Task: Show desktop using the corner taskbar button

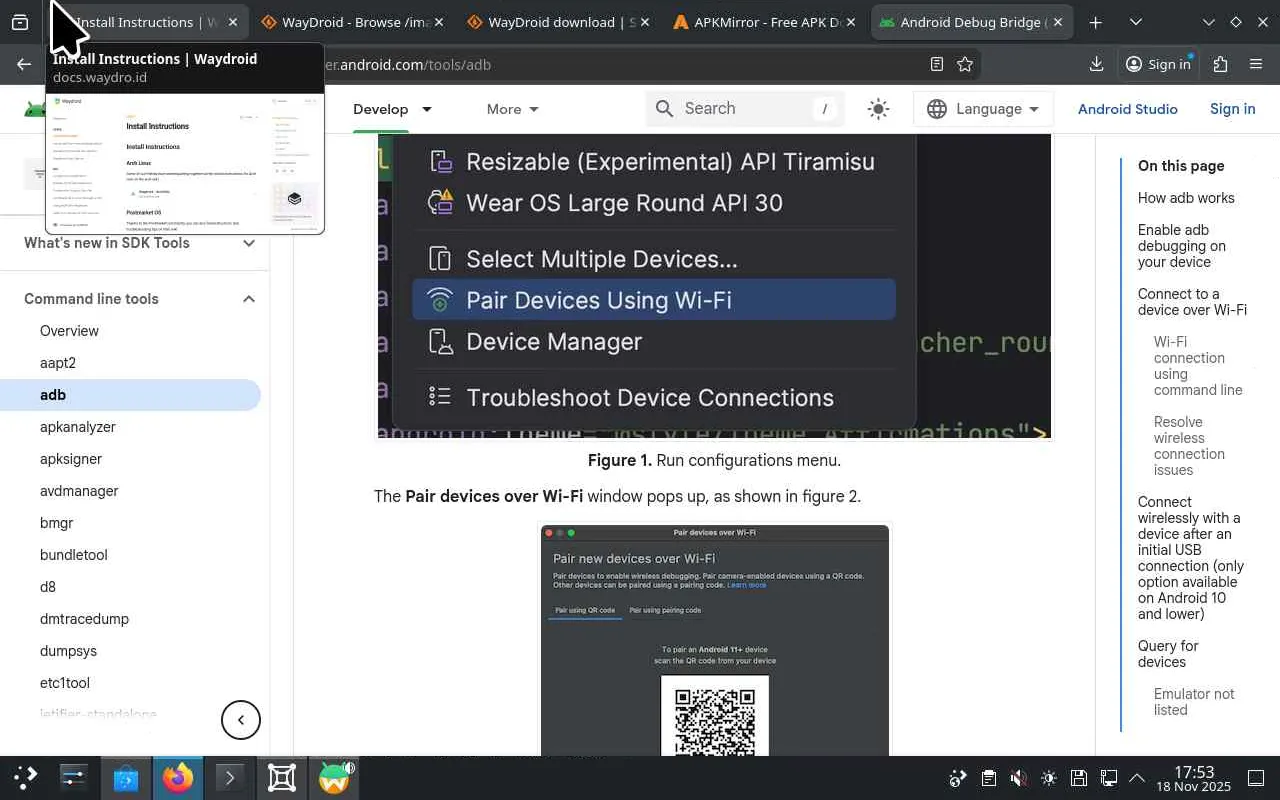Action: [1256, 778]
